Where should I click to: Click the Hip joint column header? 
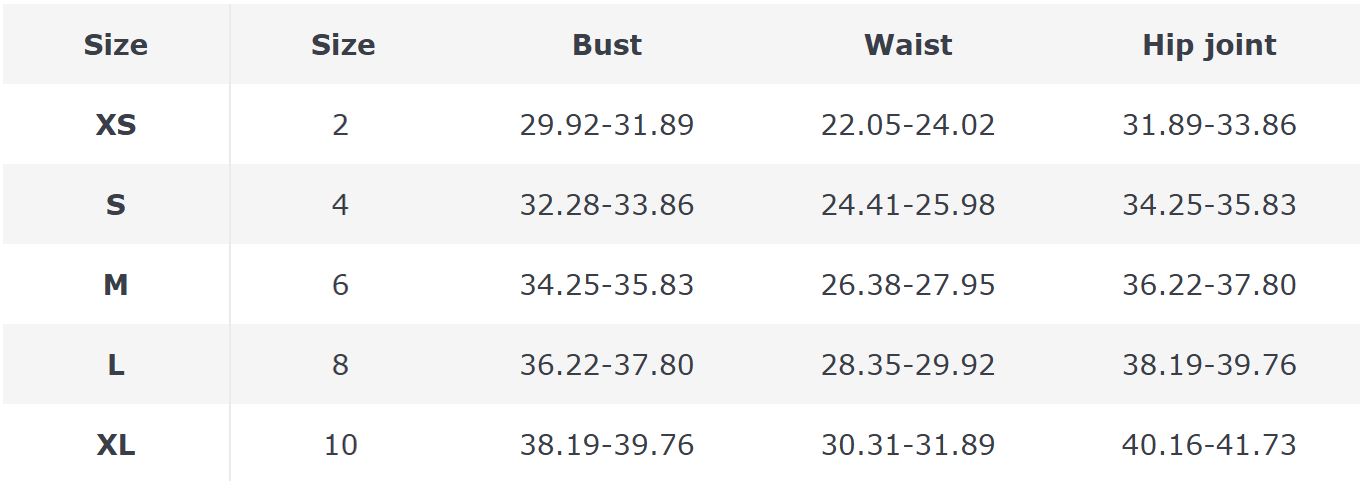tap(1209, 45)
